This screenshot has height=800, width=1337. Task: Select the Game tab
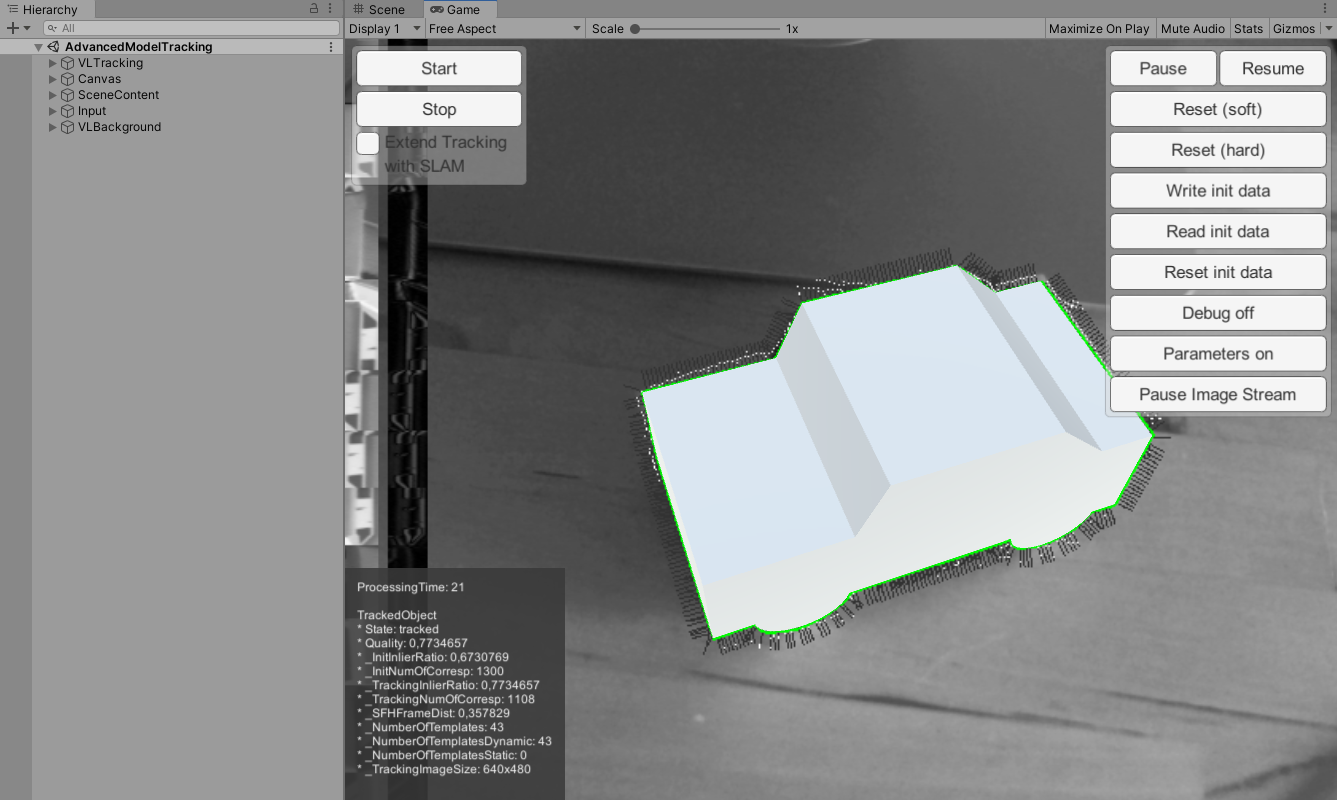(x=461, y=9)
